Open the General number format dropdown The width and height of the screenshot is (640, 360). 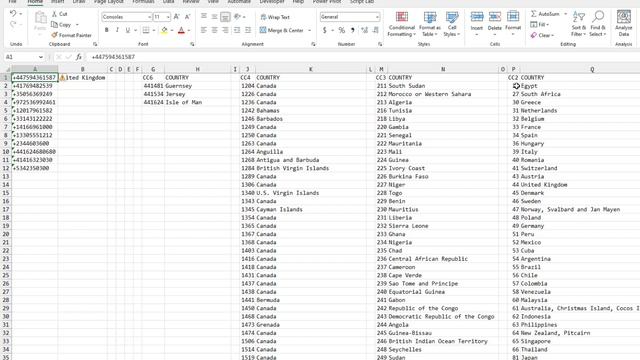coord(377,17)
